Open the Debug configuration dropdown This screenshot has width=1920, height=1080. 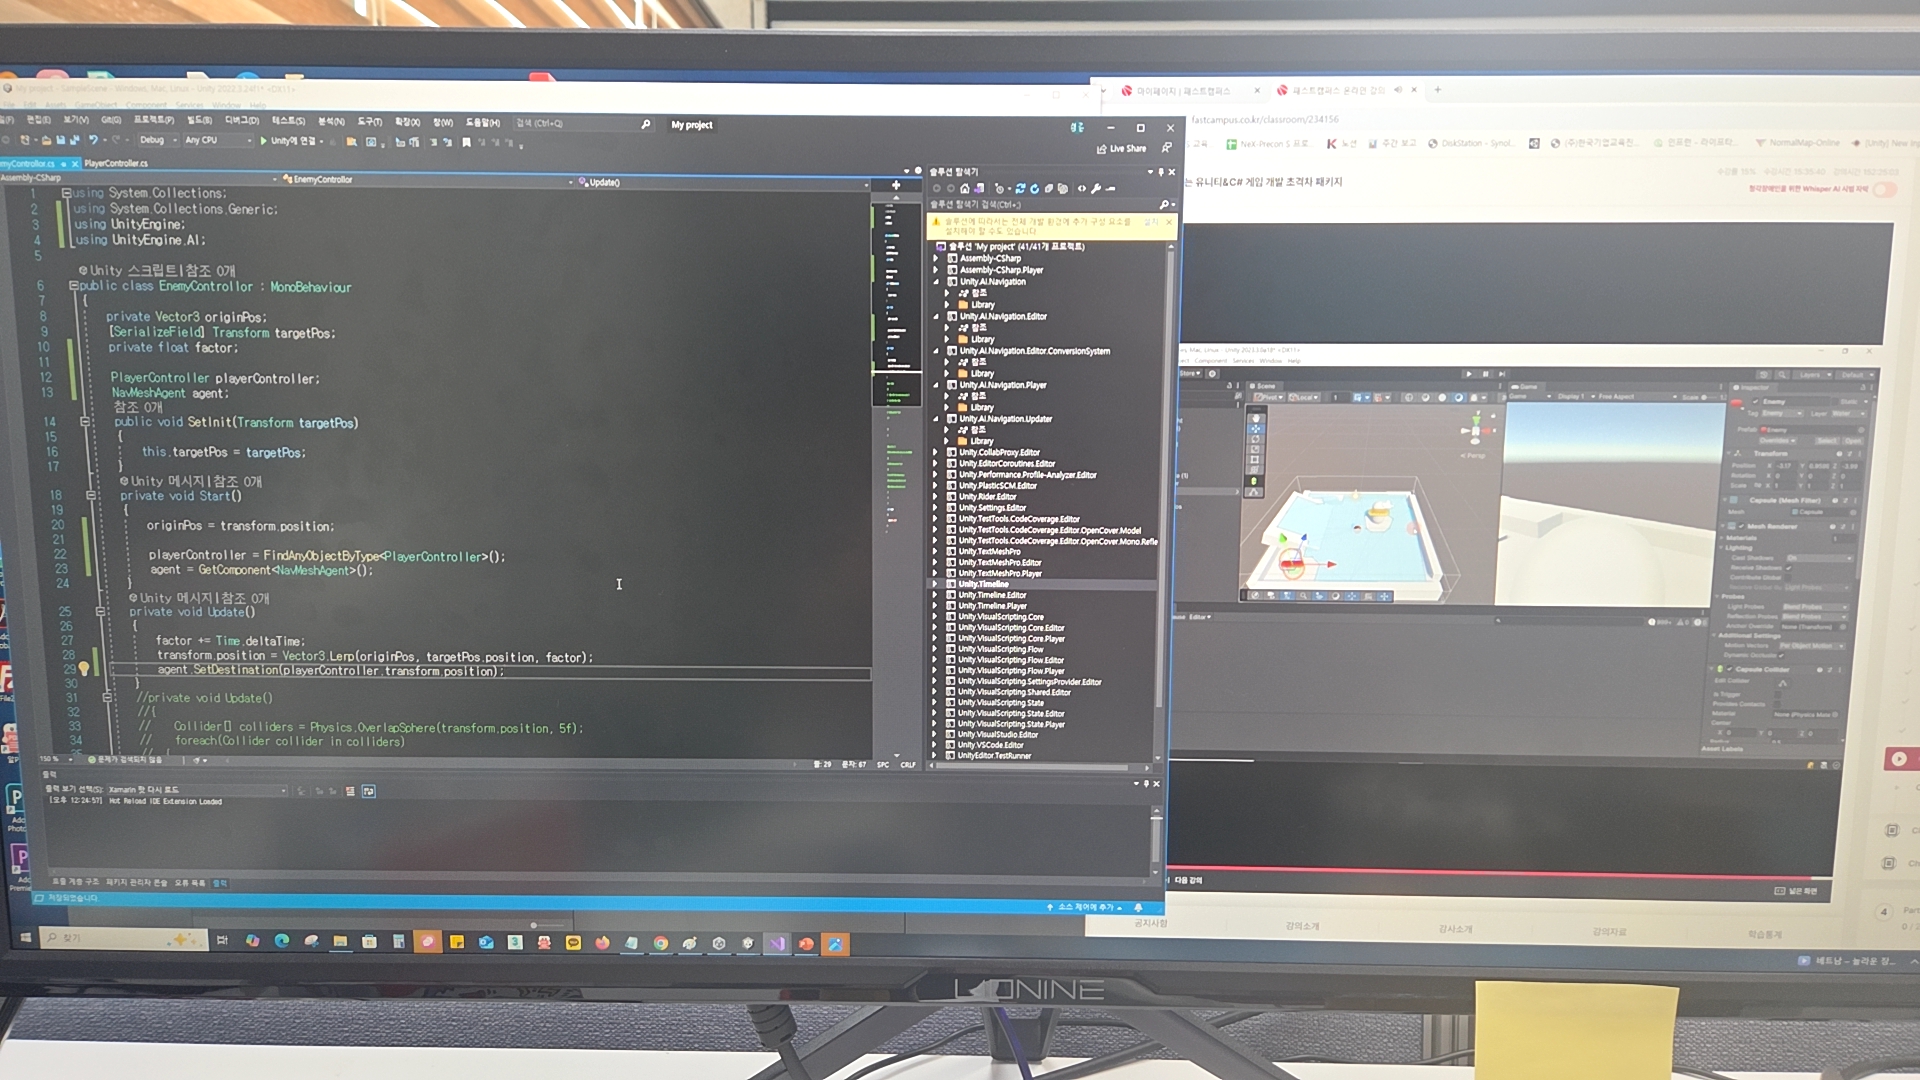coord(158,141)
